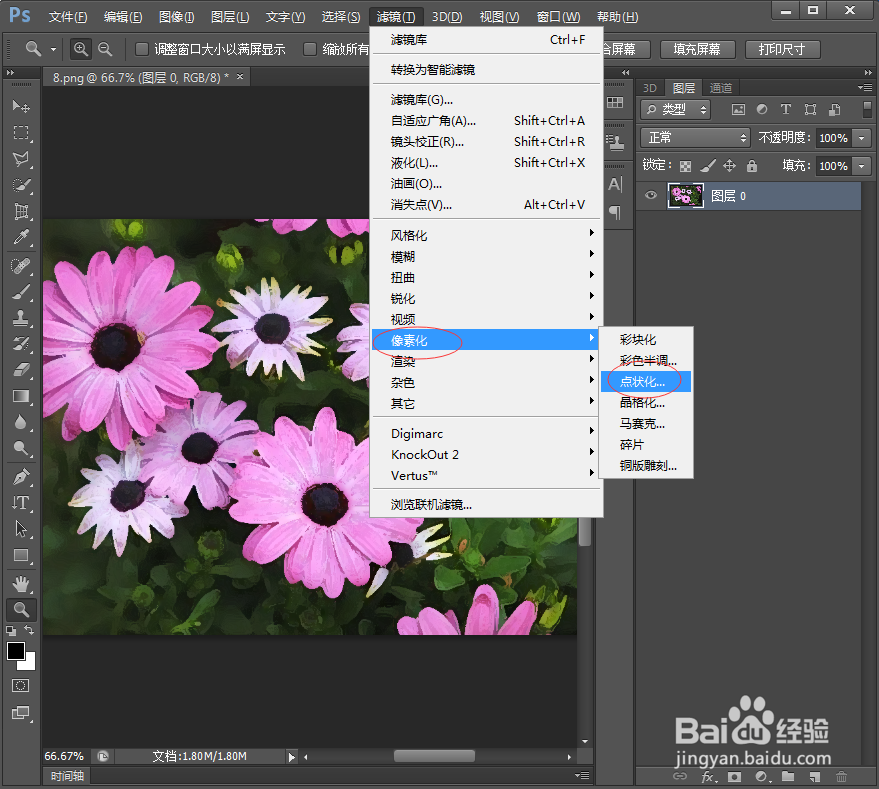Select the Path Selection tool
The width and height of the screenshot is (879, 789).
pos(21,529)
